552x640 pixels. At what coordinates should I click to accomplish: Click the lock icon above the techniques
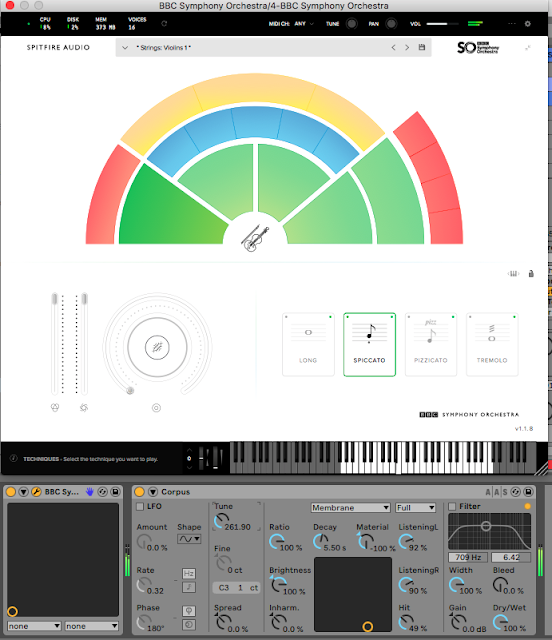pyautogui.click(x=531, y=273)
